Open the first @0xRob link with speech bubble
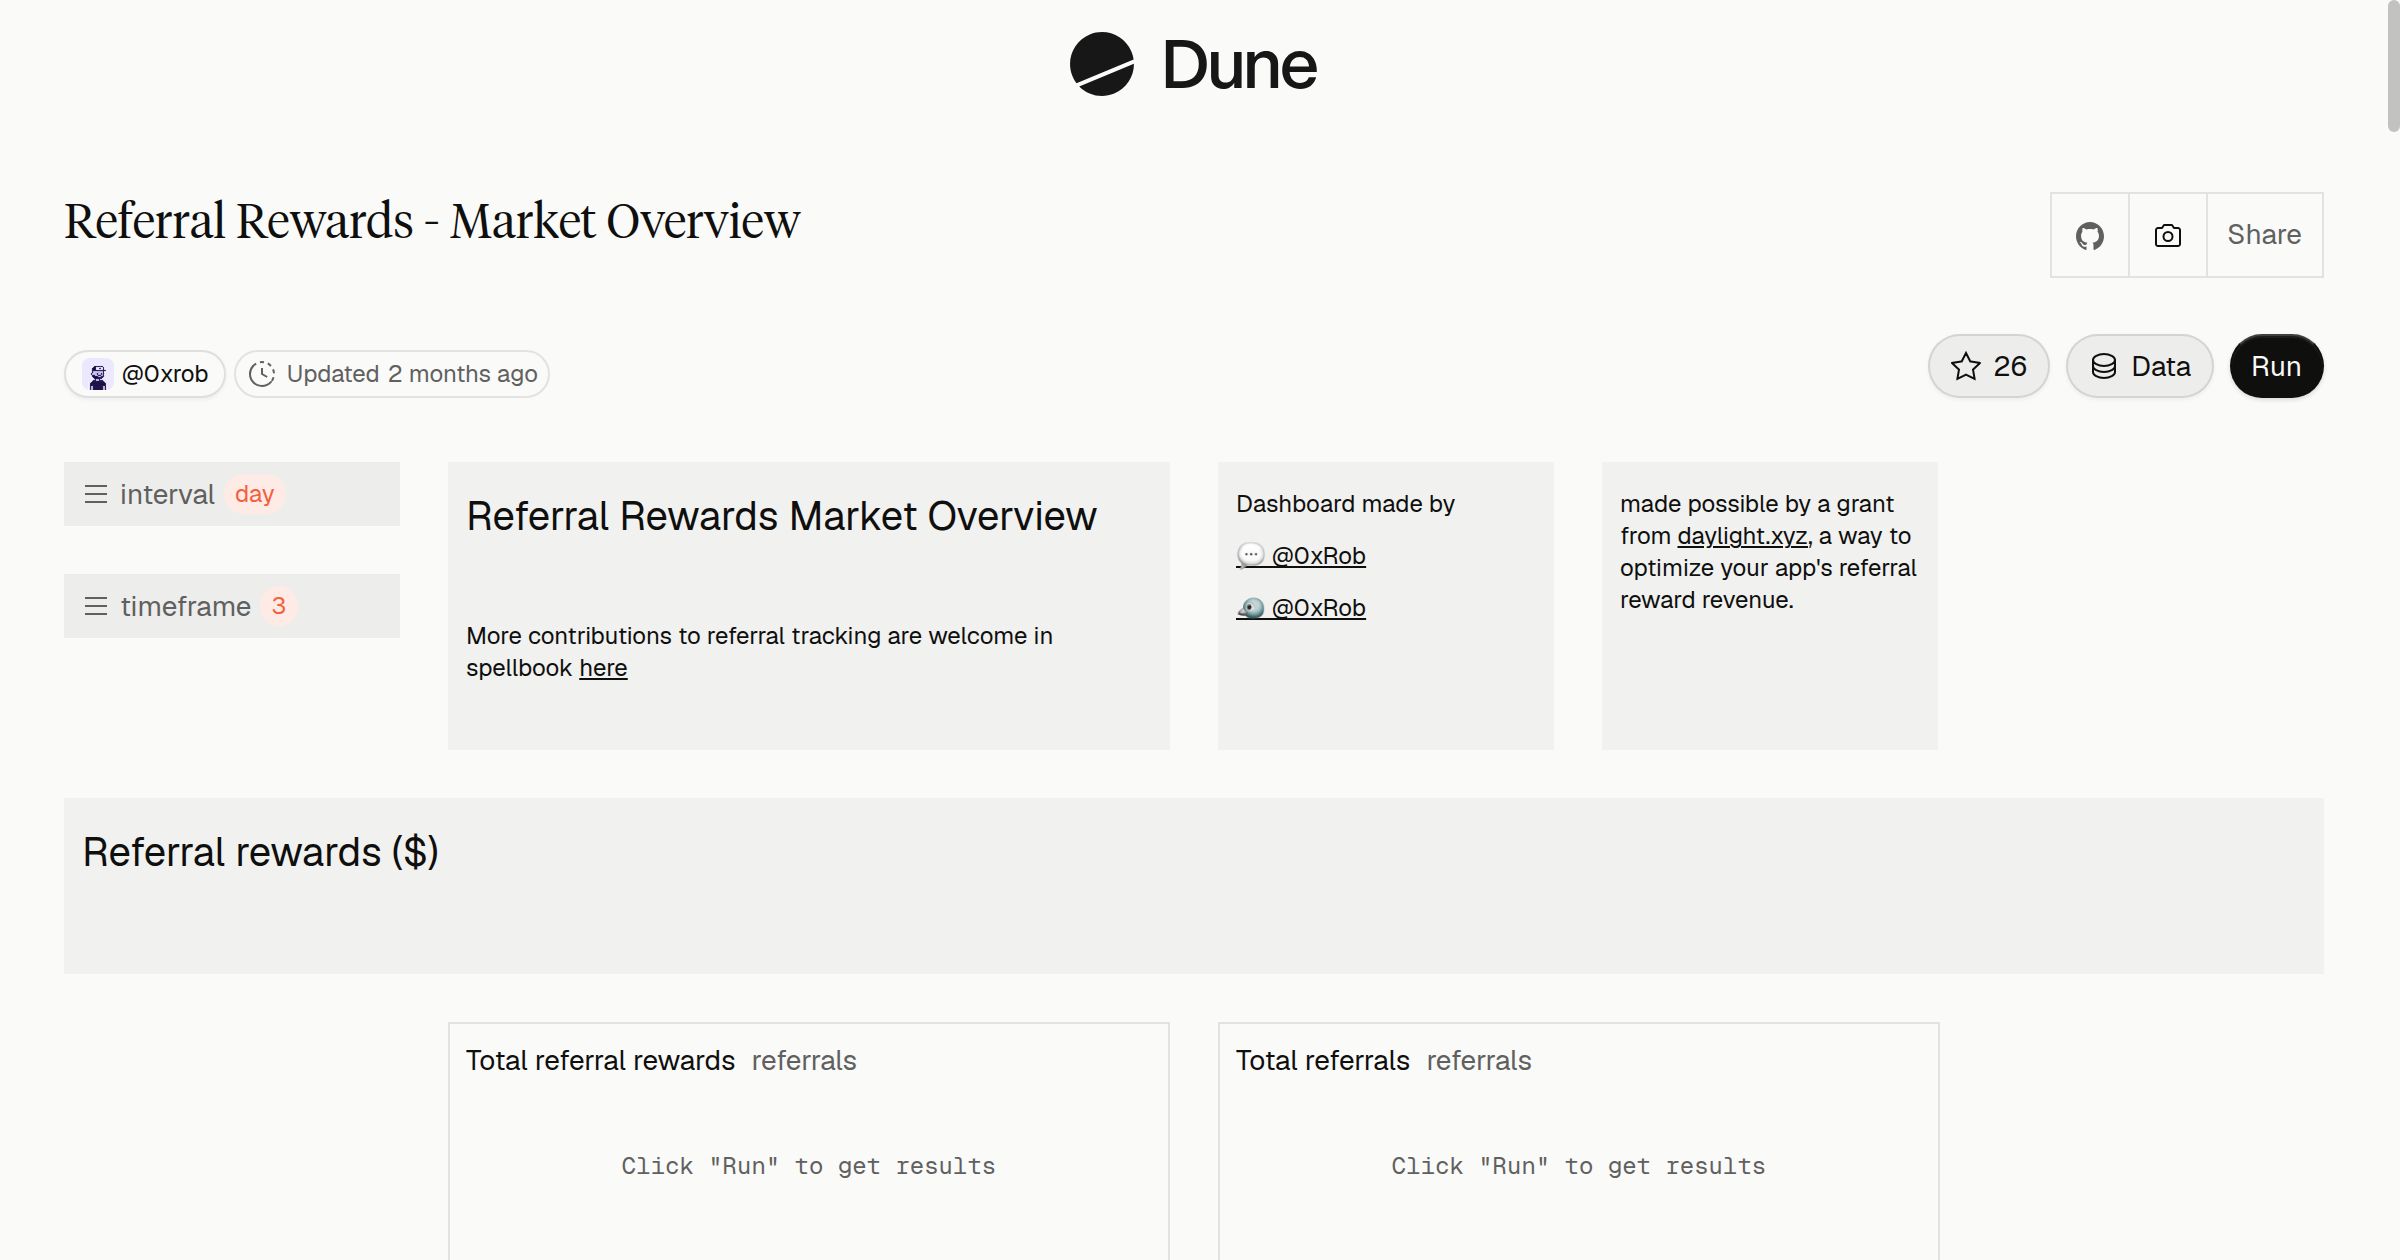Image resolution: width=2400 pixels, height=1260 pixels. [x=1301, y=555]
